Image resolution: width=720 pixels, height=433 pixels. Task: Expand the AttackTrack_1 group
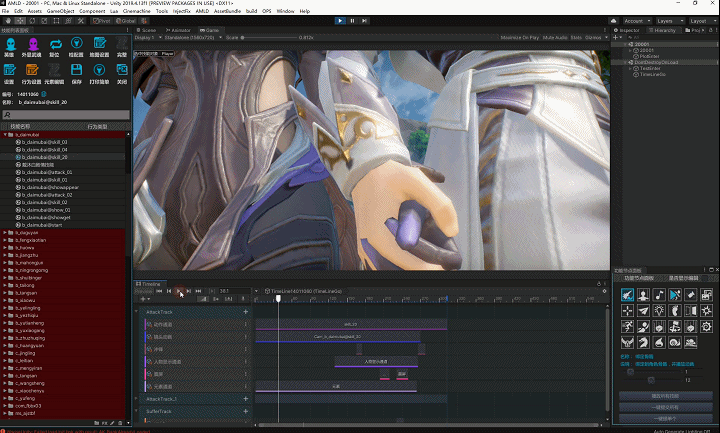136,399
